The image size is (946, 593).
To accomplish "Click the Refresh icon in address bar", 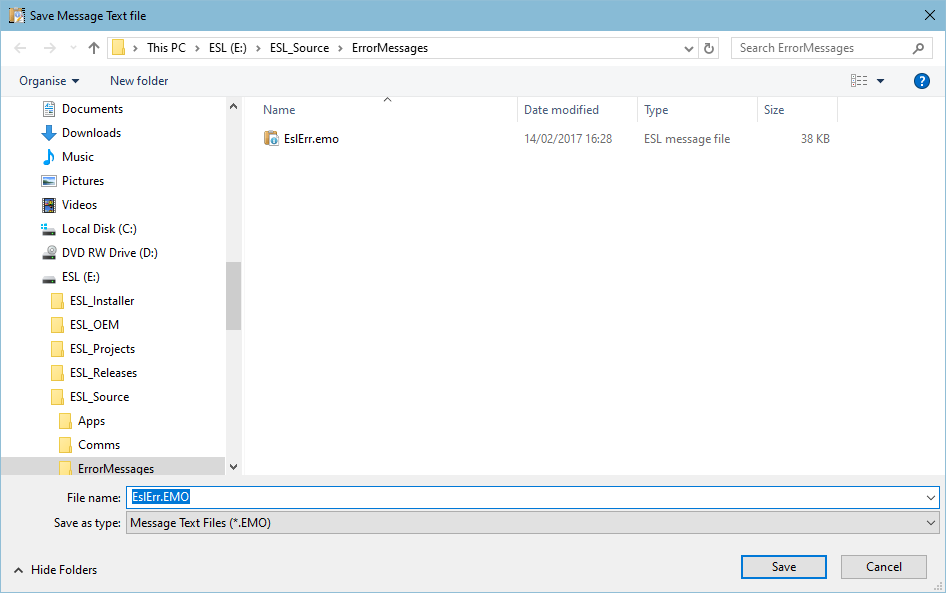I will point(709,48).
